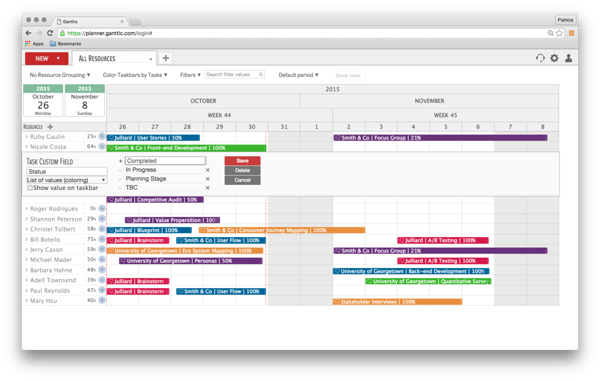The height and width of the screenshot is (381, 600).
Task: Select the Value Proposition taskbar
Action: (x=172, y=220)
